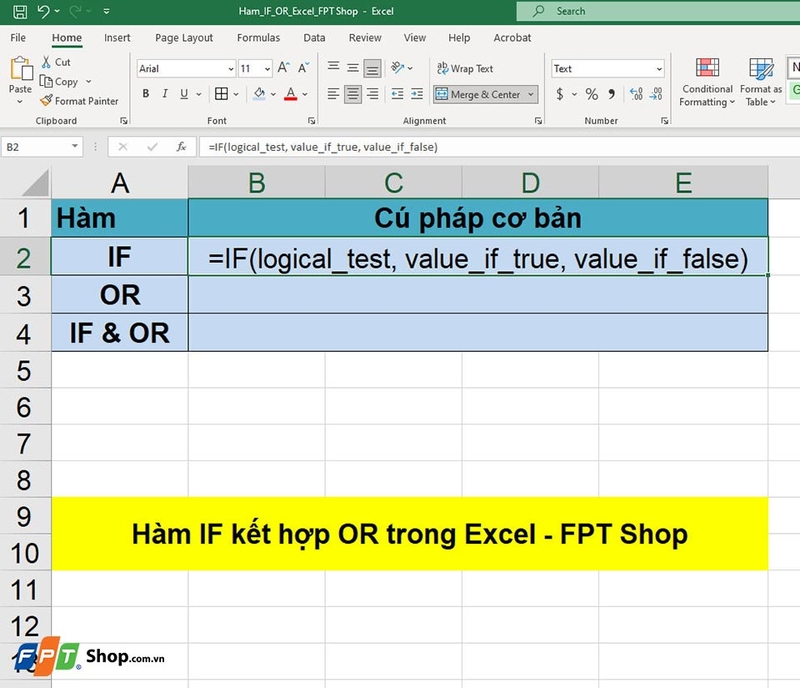This screenshot has height=688, width=800.
Task: Toggle Merge & Center
Action: coord(479,94)
